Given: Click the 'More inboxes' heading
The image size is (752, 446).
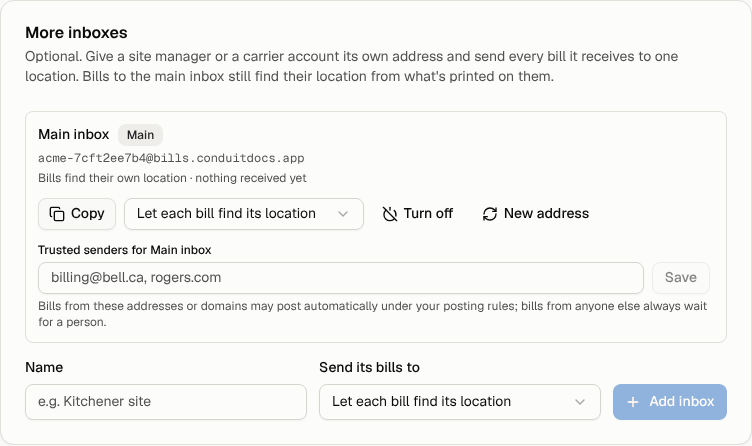Looking at the screenshot, I should click(76, 33).
